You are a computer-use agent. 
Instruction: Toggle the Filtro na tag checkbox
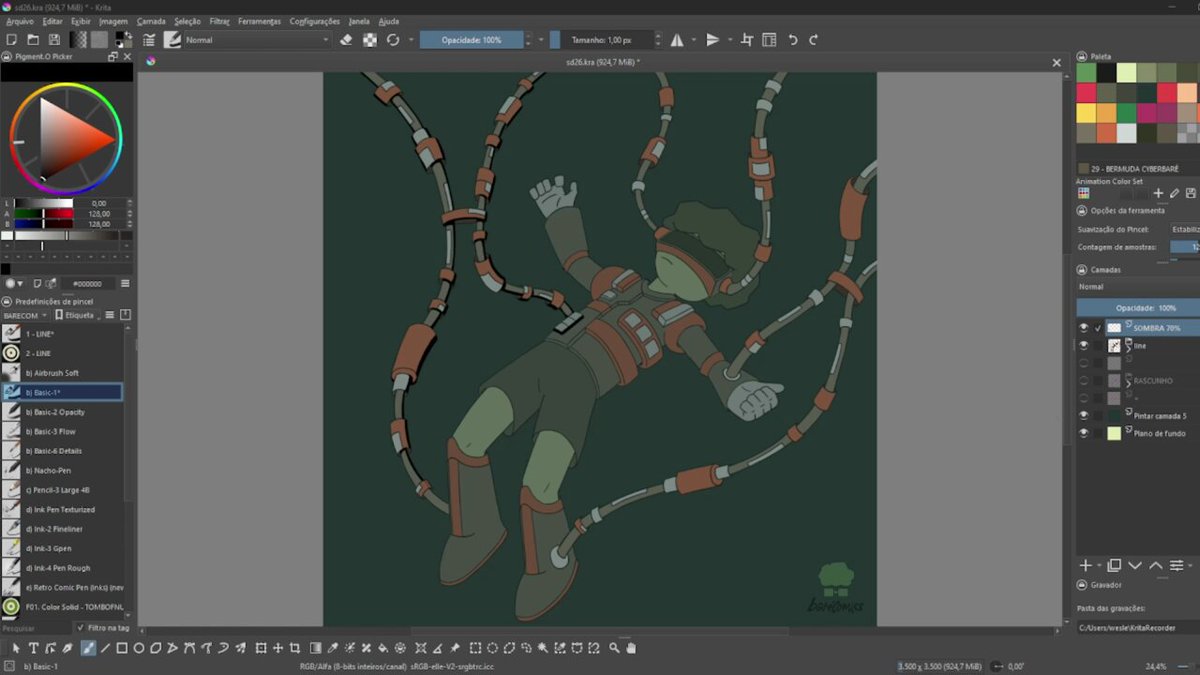(81, 628)
